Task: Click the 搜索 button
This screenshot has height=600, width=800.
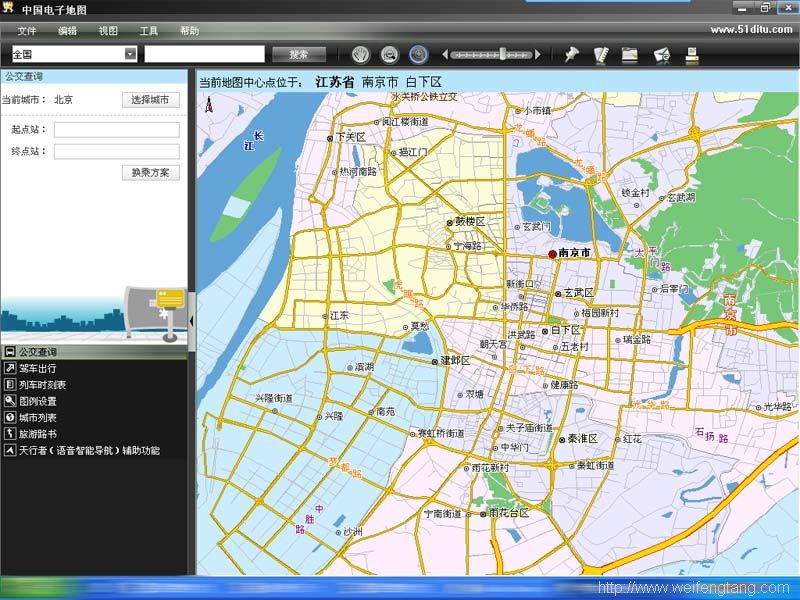Action: (299, 54)
